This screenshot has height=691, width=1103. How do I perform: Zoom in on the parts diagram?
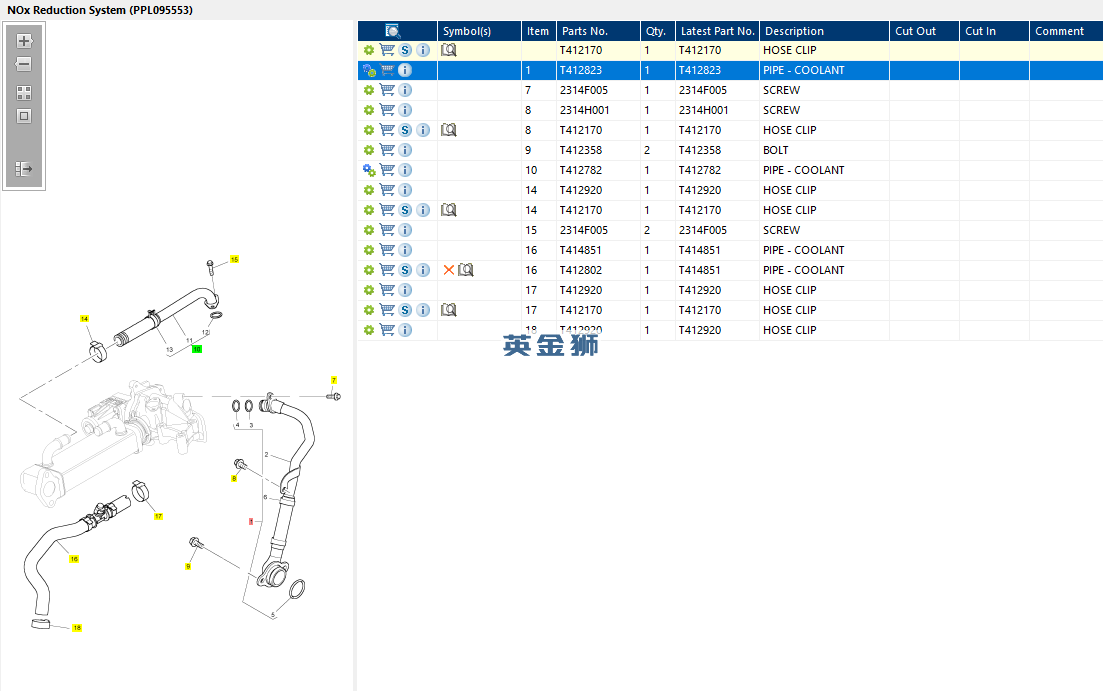(24, 41)
